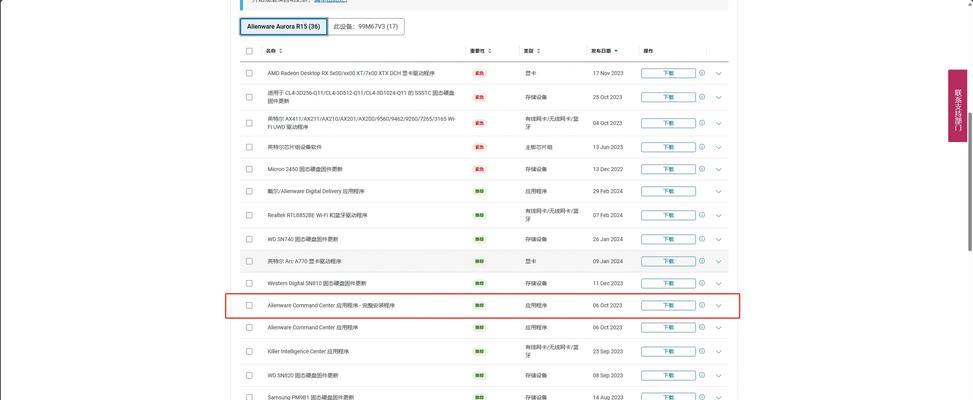Download the Realtek RTL8852BE Wi-Fi driver
This screenshot has width=973, height=400.
tap(668, 215)
